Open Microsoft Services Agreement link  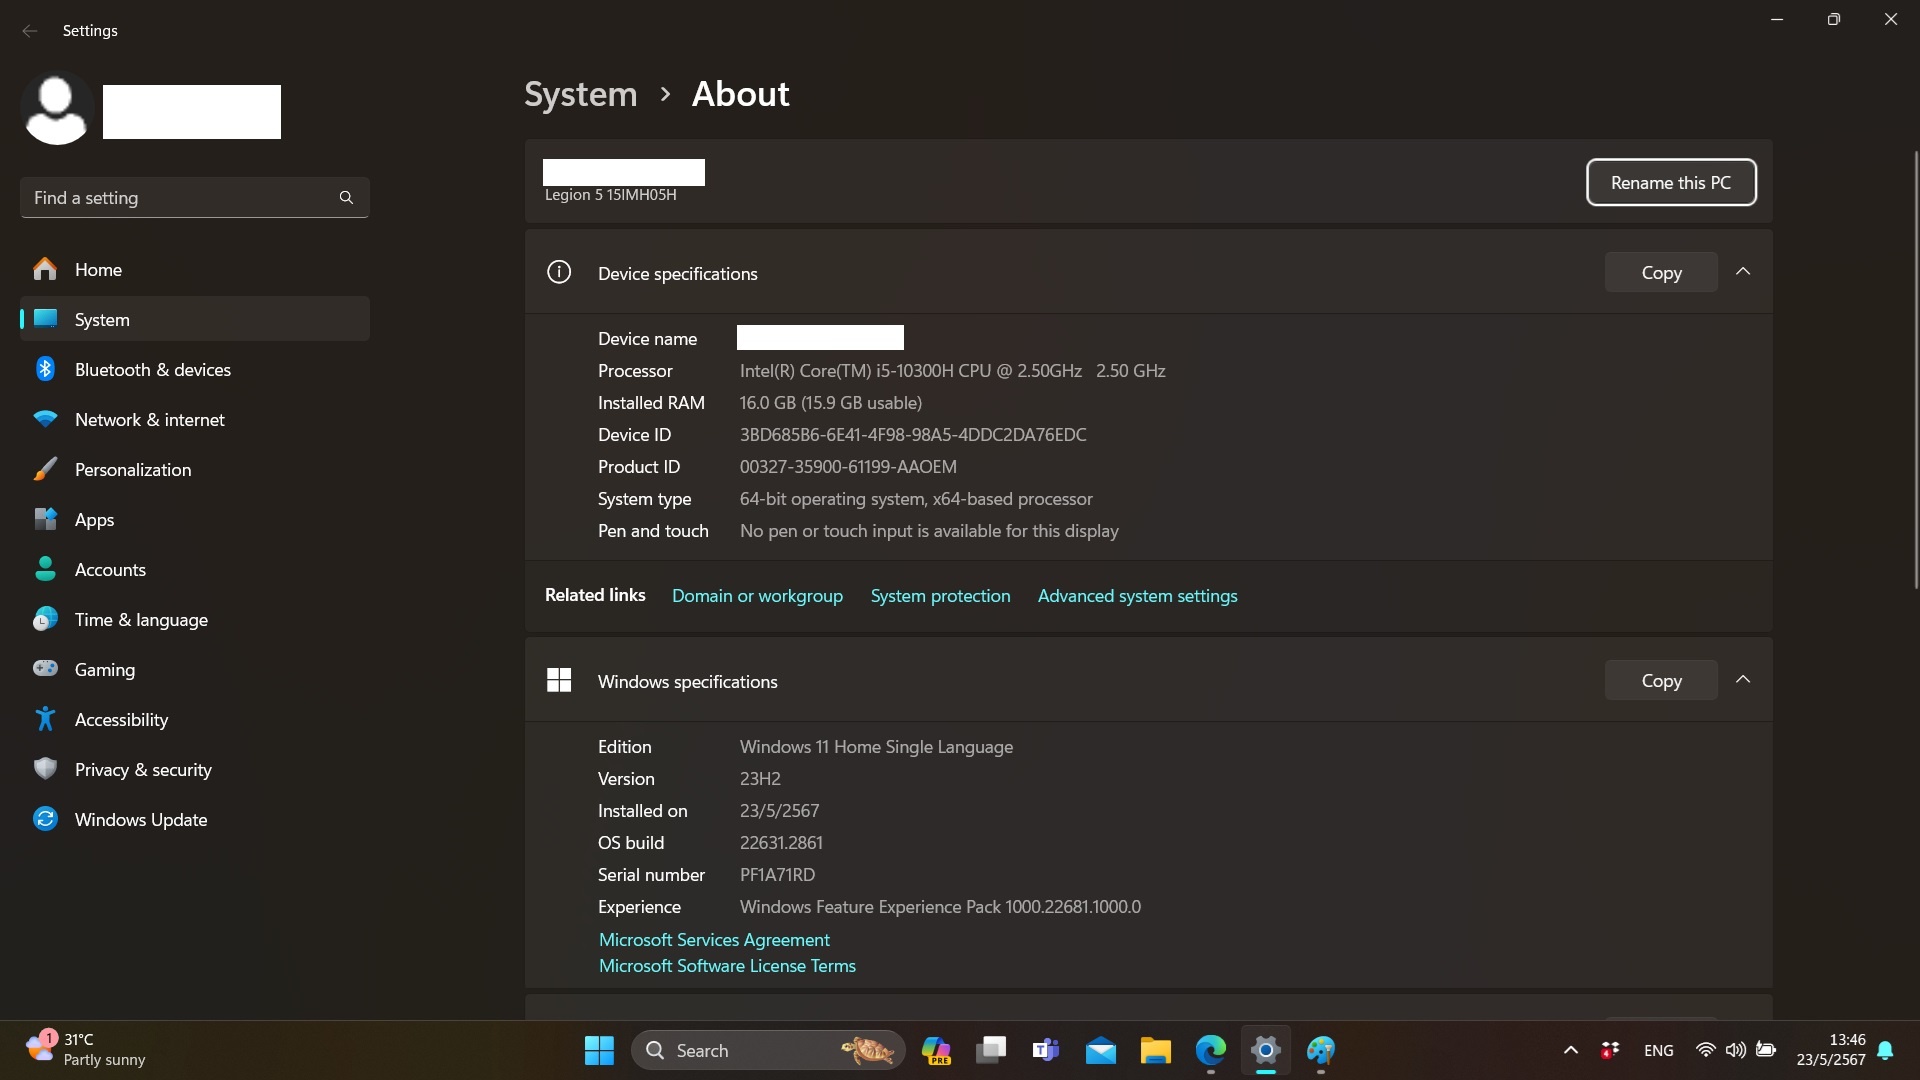[x=714, y=940]
